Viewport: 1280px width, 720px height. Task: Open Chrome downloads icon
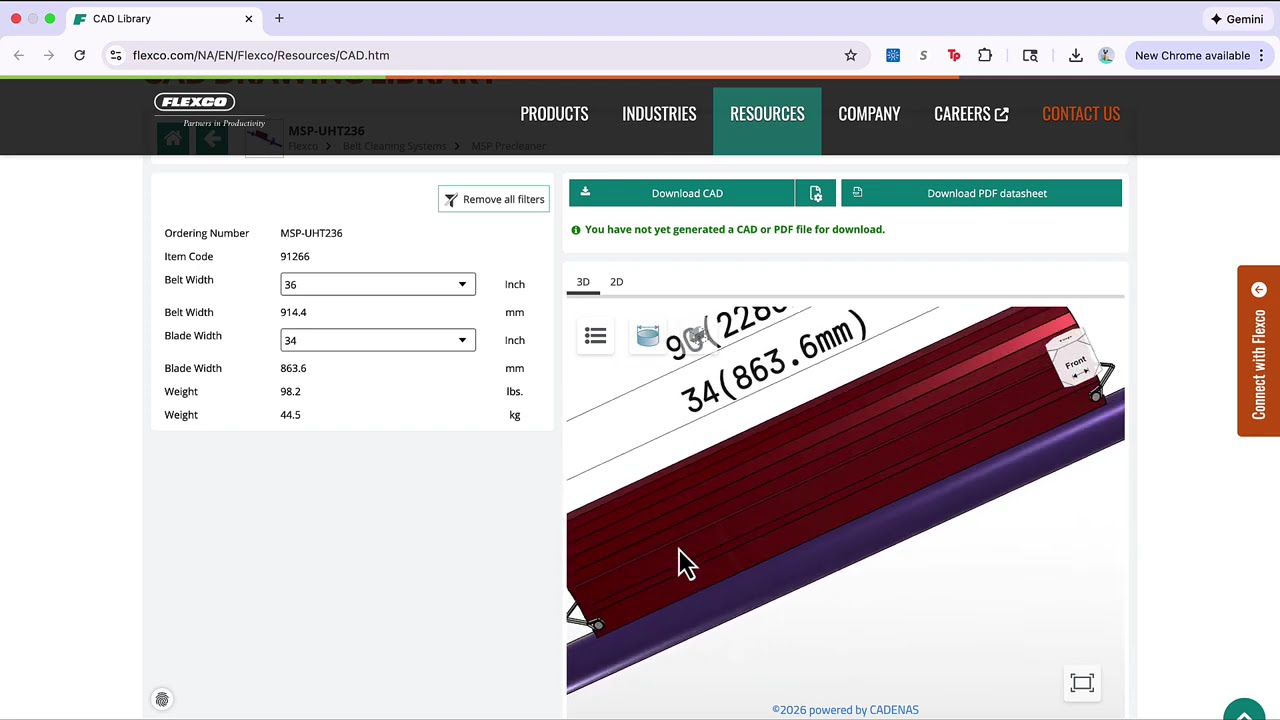(x=1076, y=55)
